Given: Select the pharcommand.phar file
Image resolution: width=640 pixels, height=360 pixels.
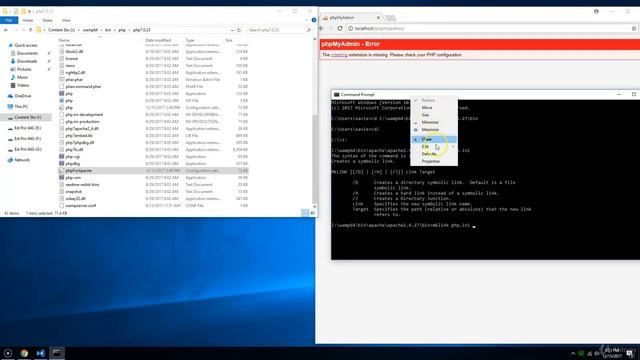Looking at the screenshot, I should tap(83, 87).
